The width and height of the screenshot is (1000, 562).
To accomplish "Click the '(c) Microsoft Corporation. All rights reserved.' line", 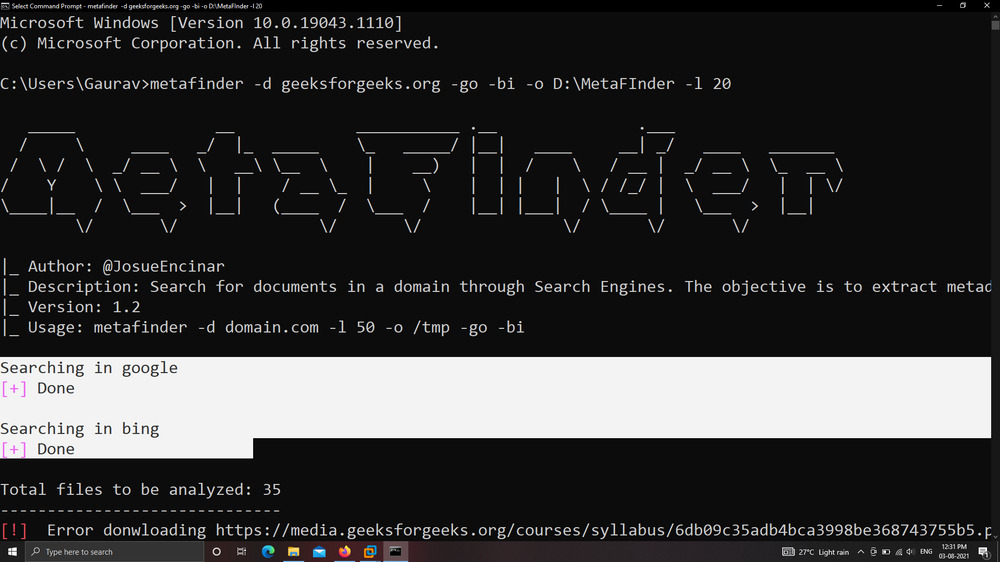I will pos(220,43).
